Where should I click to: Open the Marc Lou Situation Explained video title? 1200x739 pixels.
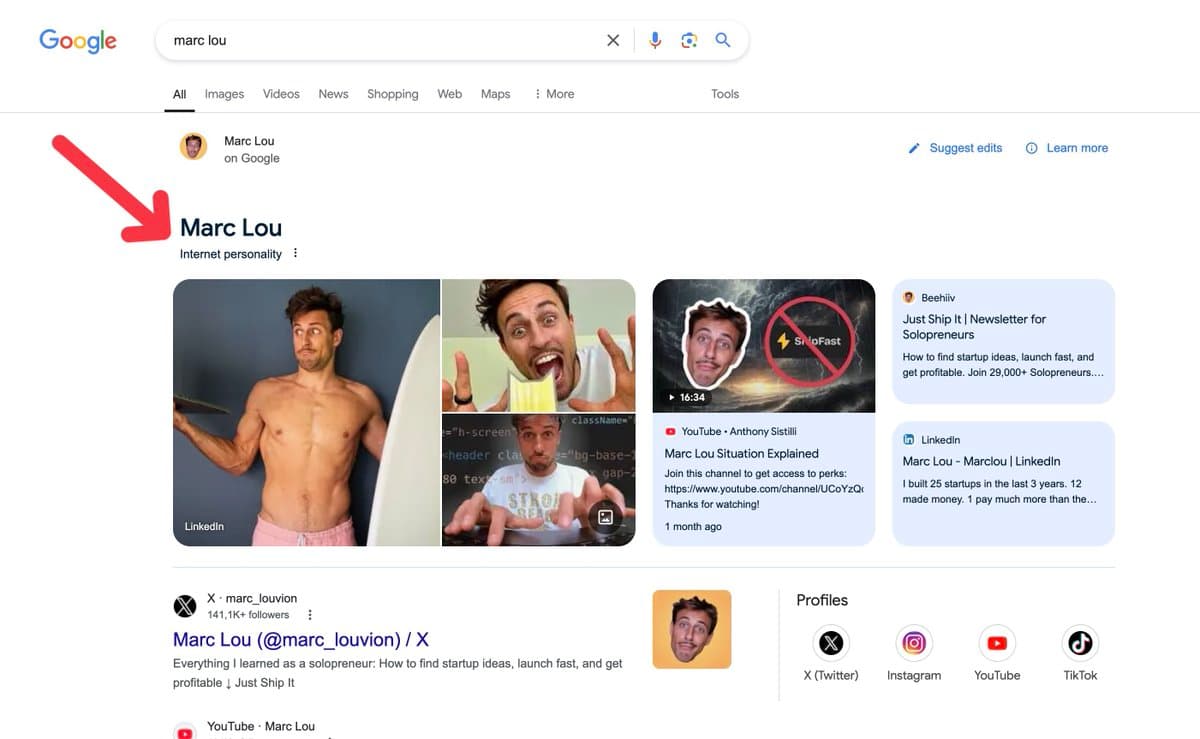point(742,453)
